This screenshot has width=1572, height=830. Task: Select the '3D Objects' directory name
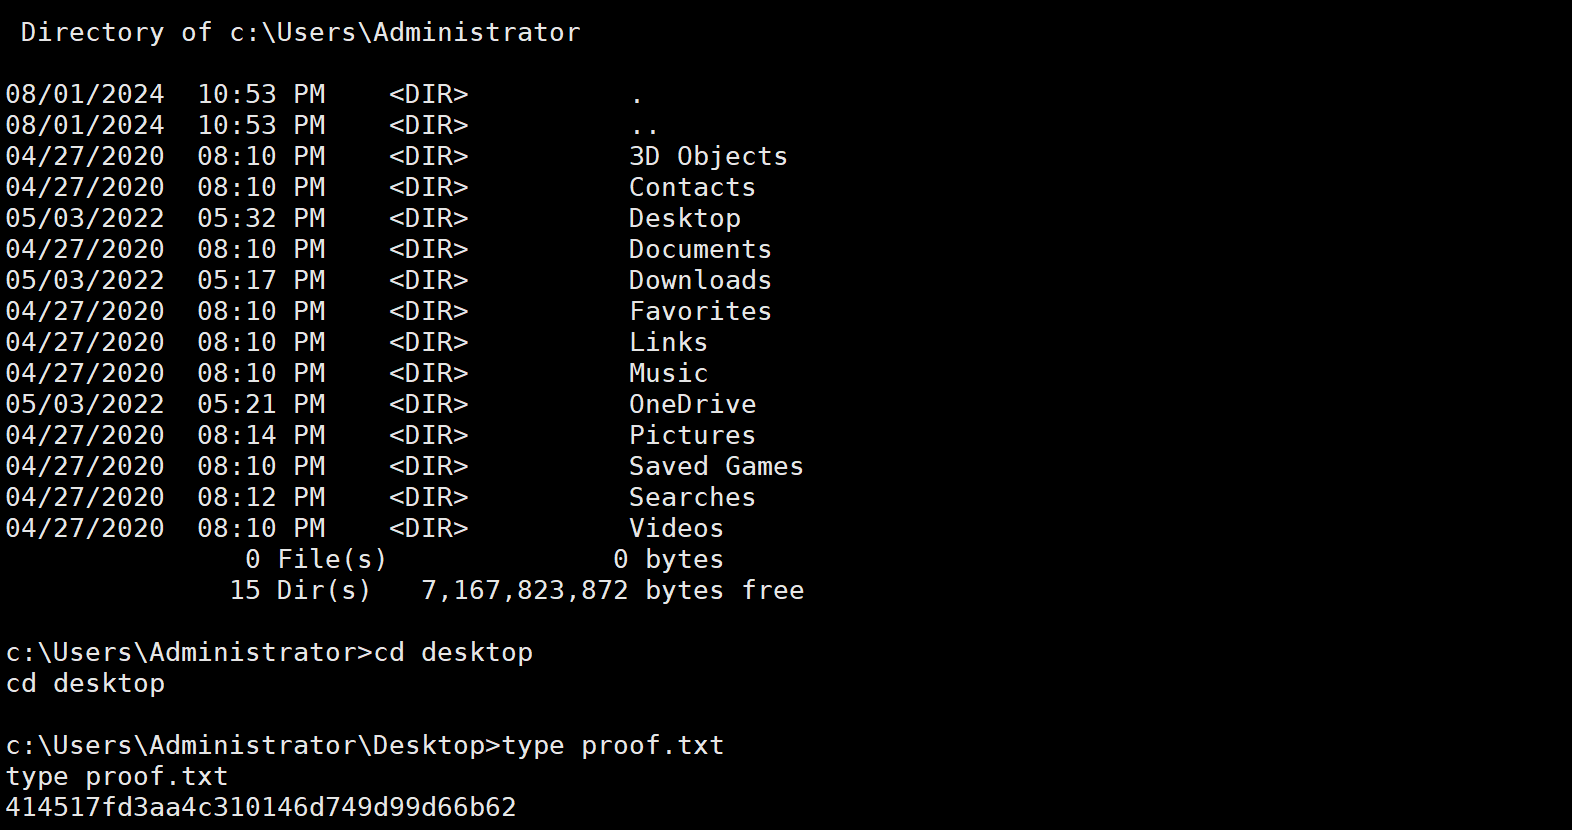(708, 157)
